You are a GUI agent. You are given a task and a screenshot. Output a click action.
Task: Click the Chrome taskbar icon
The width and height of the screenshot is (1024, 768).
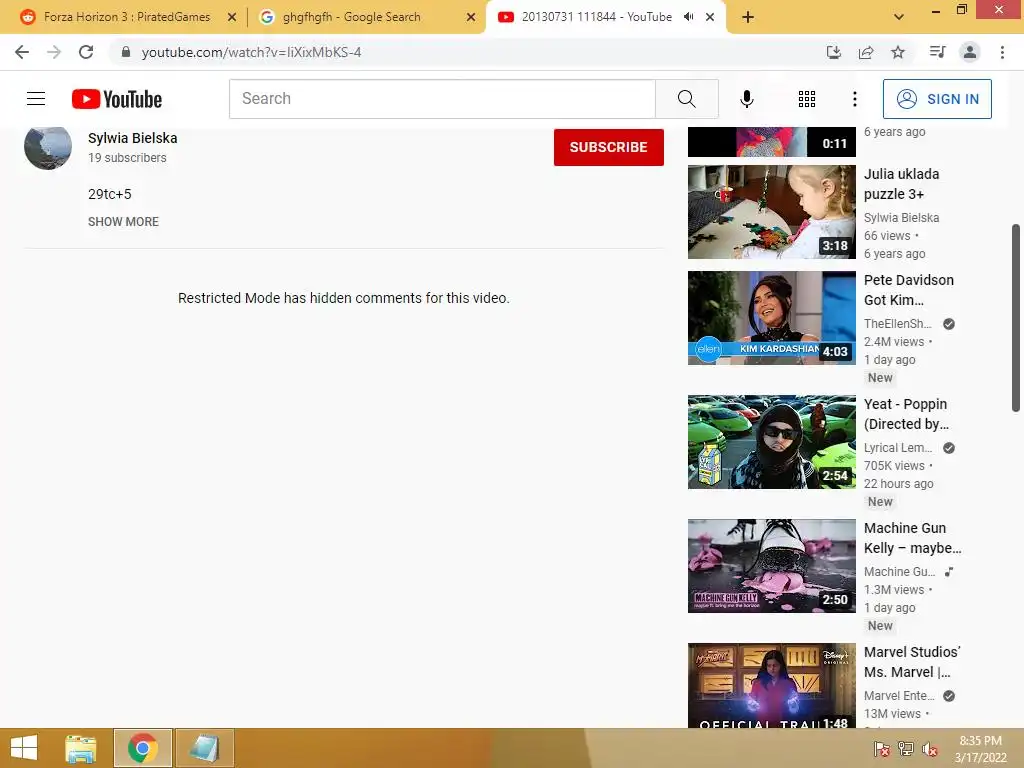click(x=143, y=748)
